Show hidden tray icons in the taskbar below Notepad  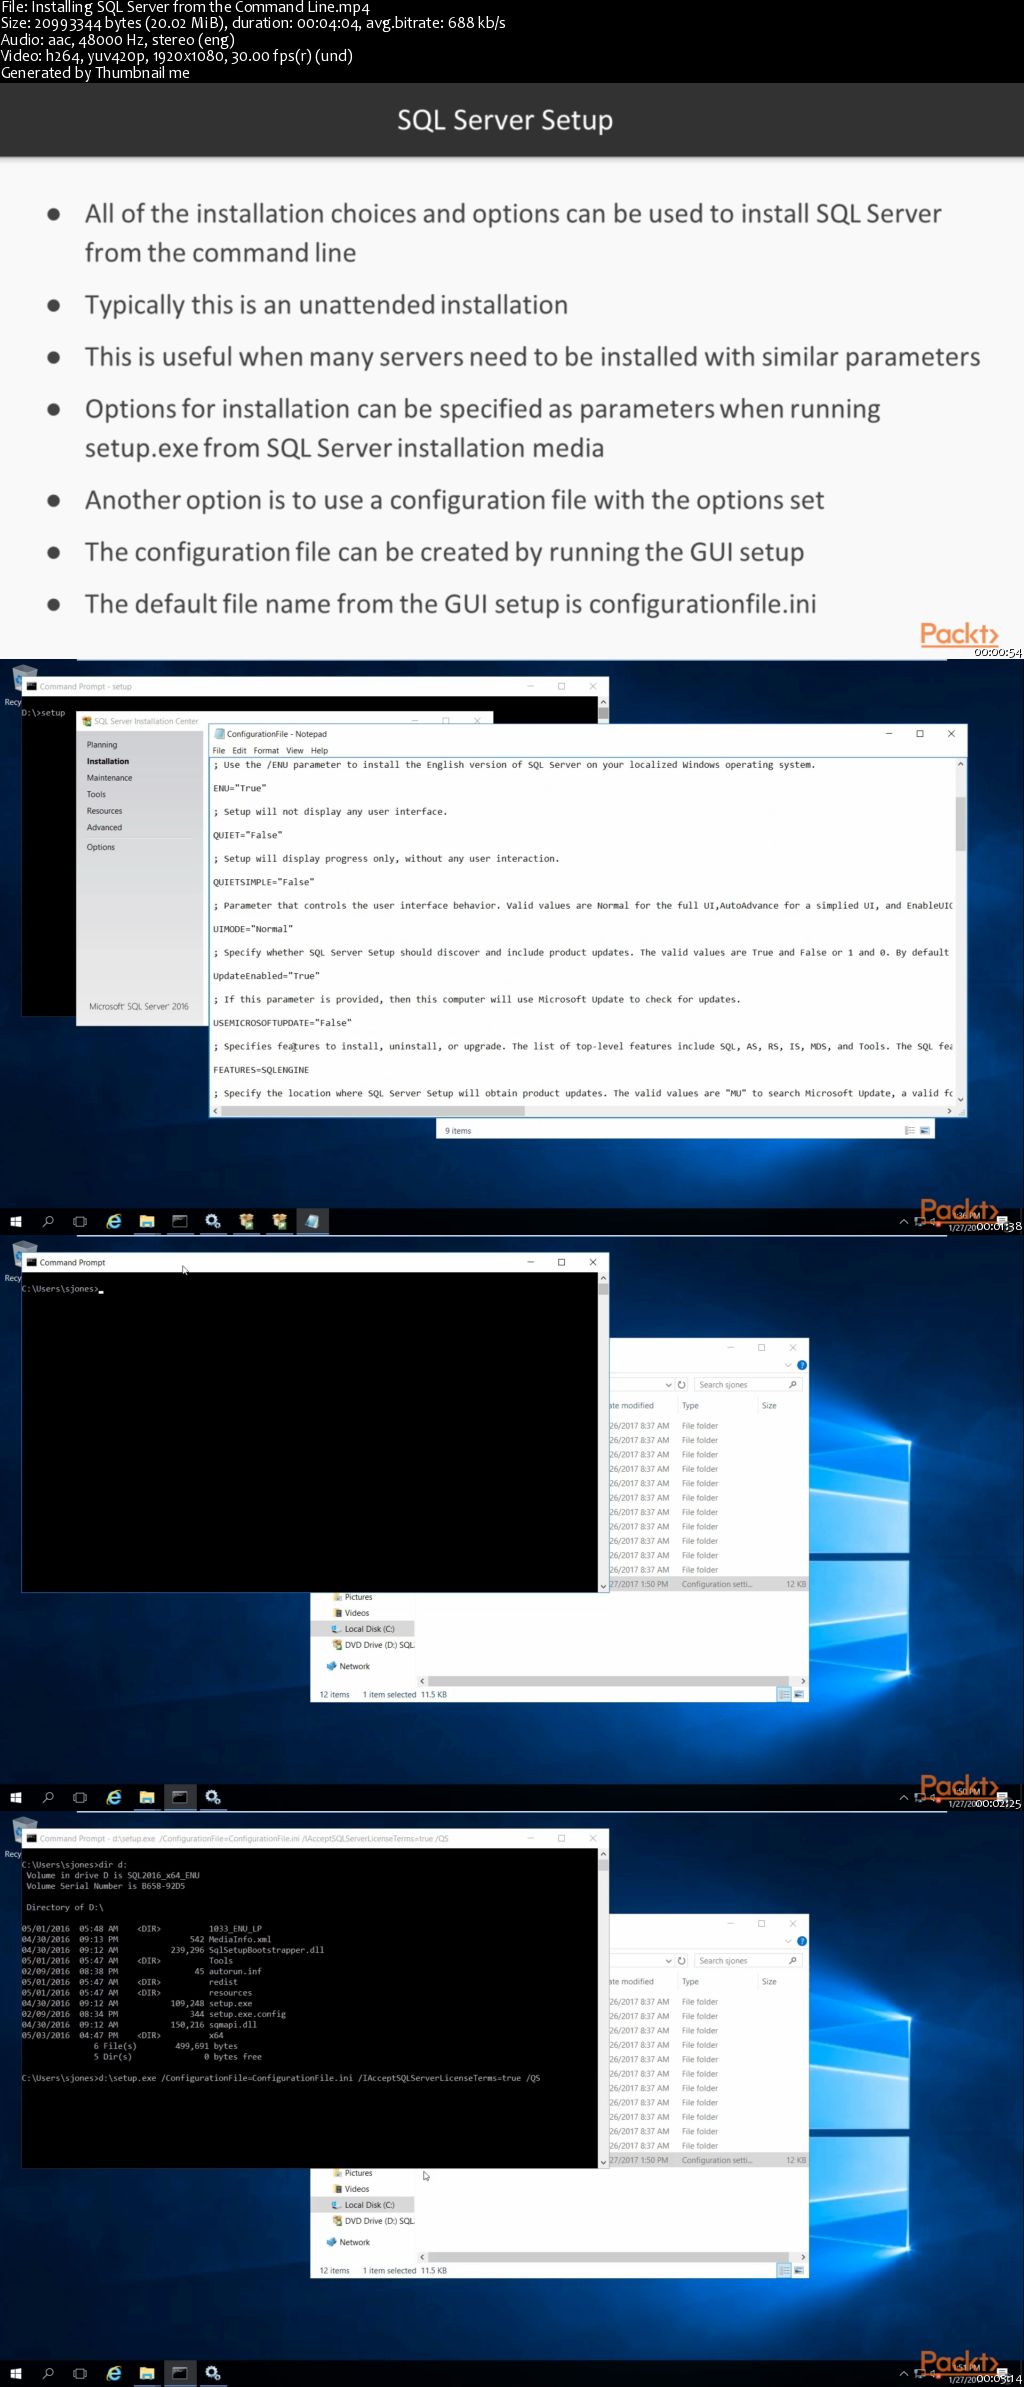pyautogui.click(x=904, y=1221)
